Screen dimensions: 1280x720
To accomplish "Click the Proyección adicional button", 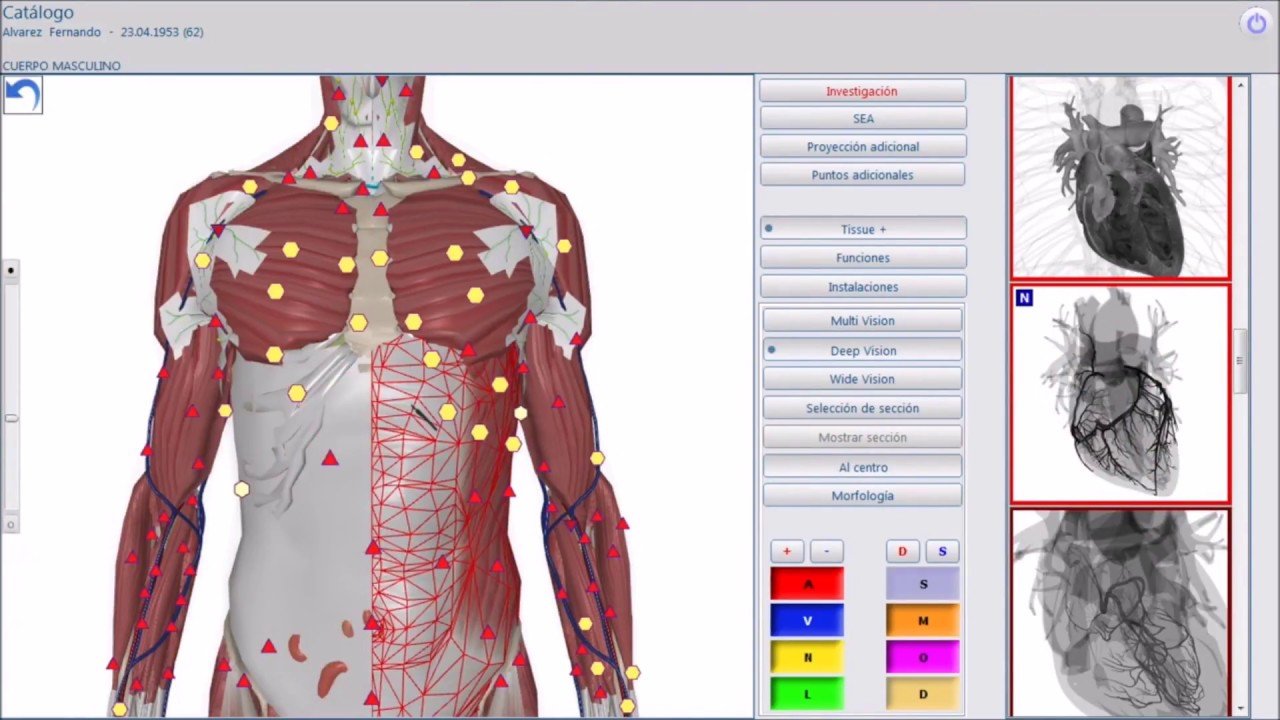I will tap(862, 147).
